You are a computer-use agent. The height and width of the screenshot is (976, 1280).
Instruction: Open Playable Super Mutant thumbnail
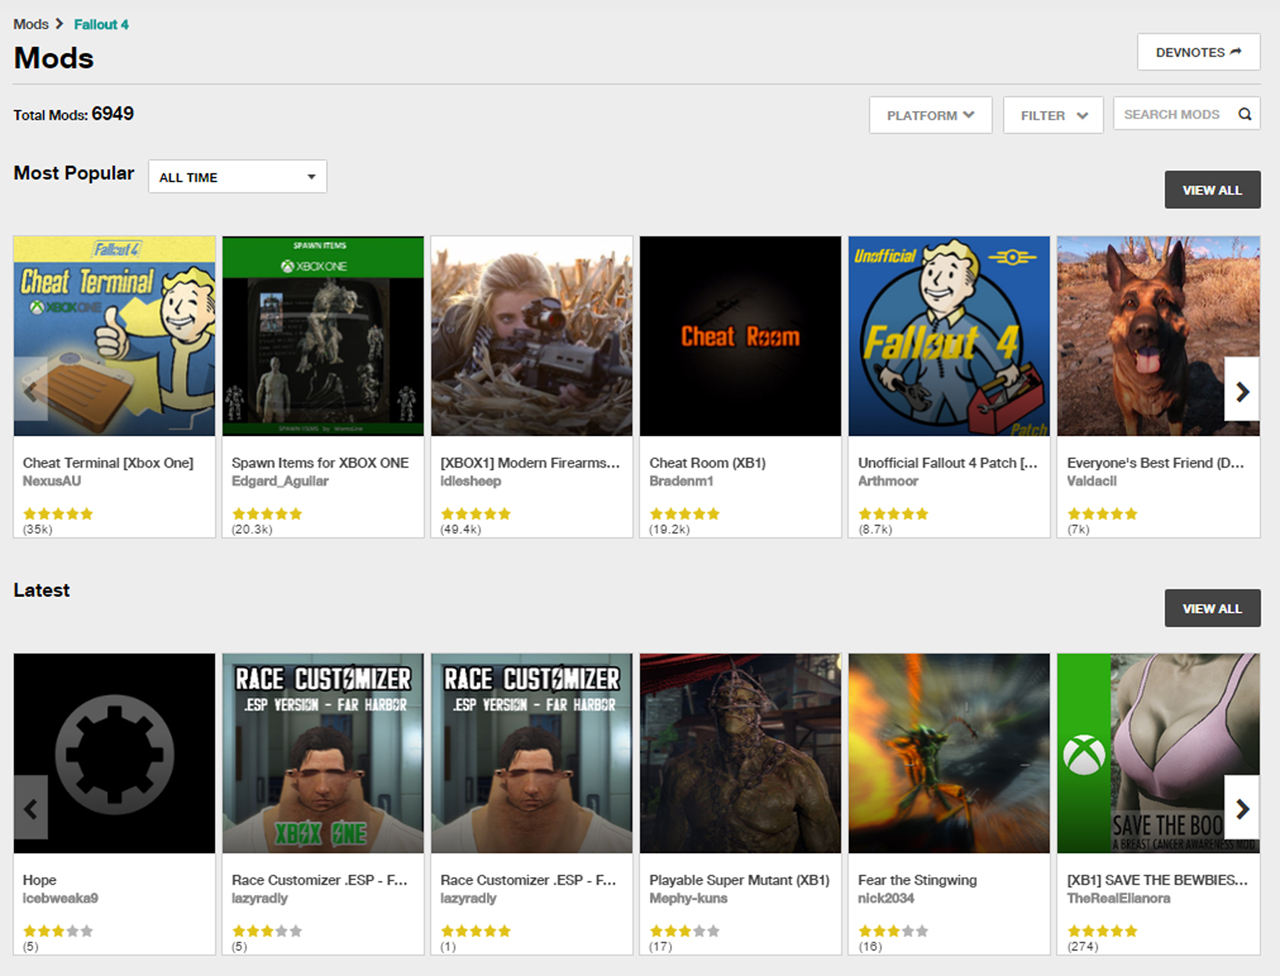(x=741, y=753)
